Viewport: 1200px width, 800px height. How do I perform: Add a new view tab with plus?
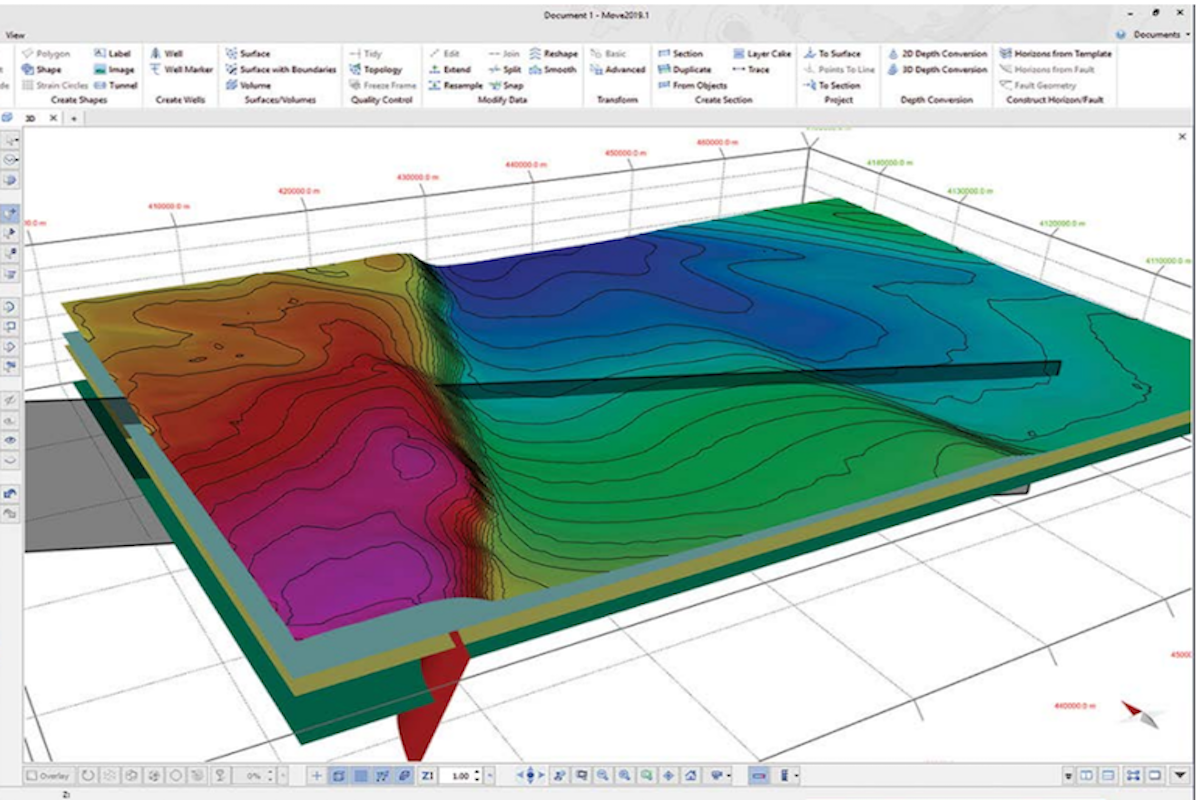74,118
